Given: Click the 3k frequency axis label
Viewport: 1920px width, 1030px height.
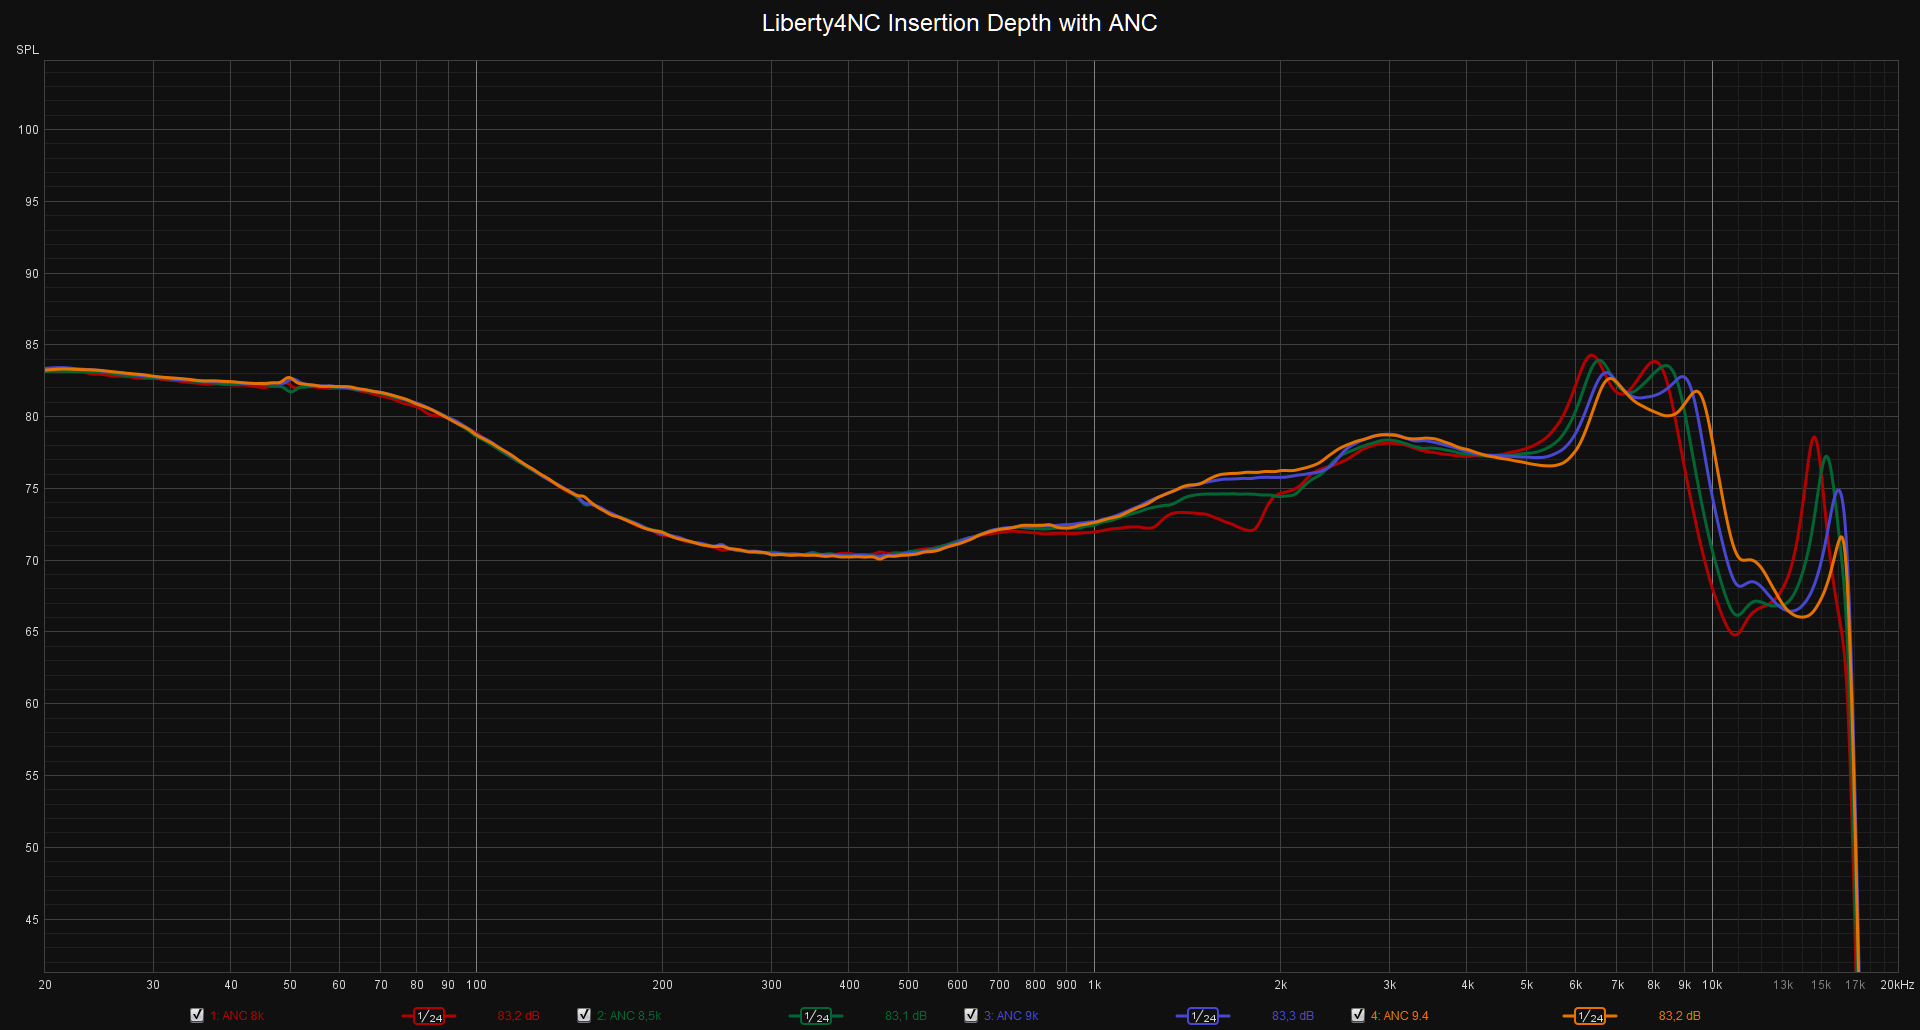Looking at the screenshot, I should click(x=1389, y=985).
